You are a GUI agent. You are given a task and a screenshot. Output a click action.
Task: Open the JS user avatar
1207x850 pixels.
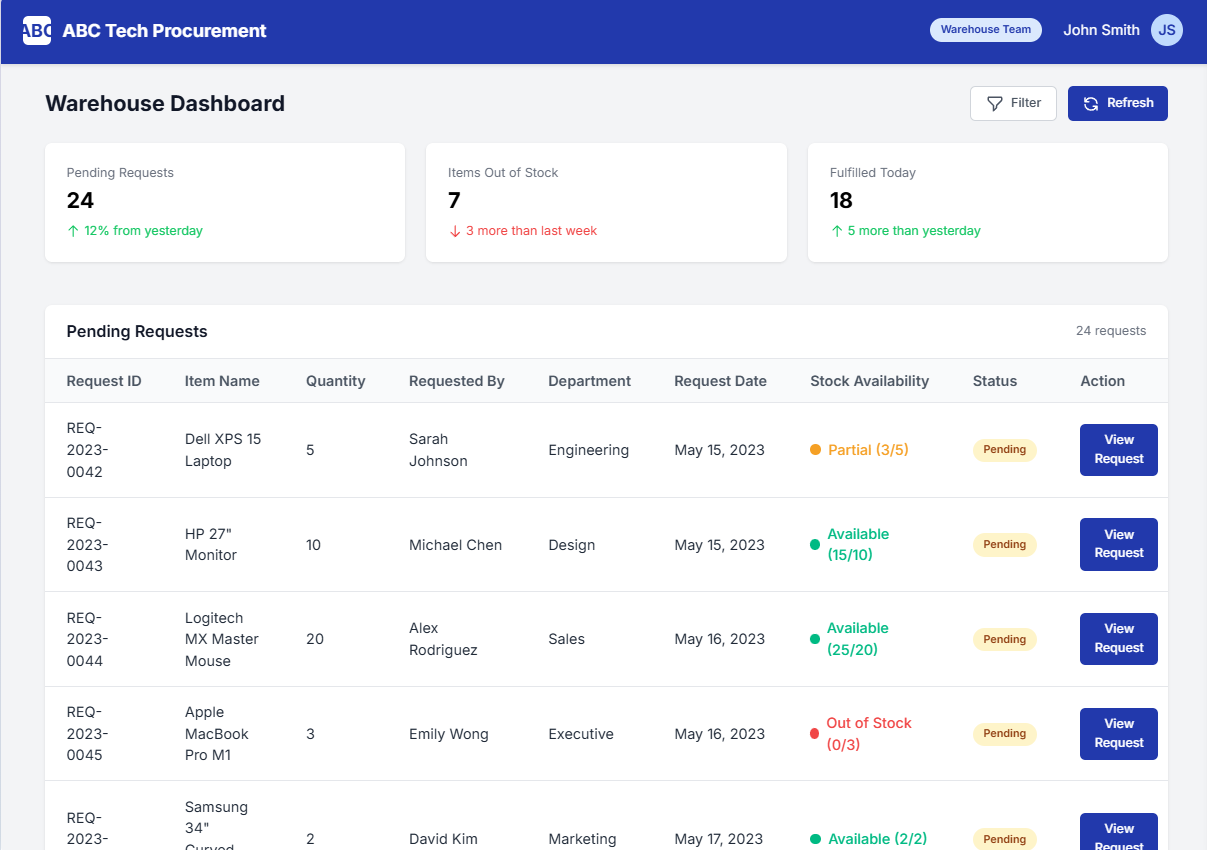click(x=1167, y=30)
